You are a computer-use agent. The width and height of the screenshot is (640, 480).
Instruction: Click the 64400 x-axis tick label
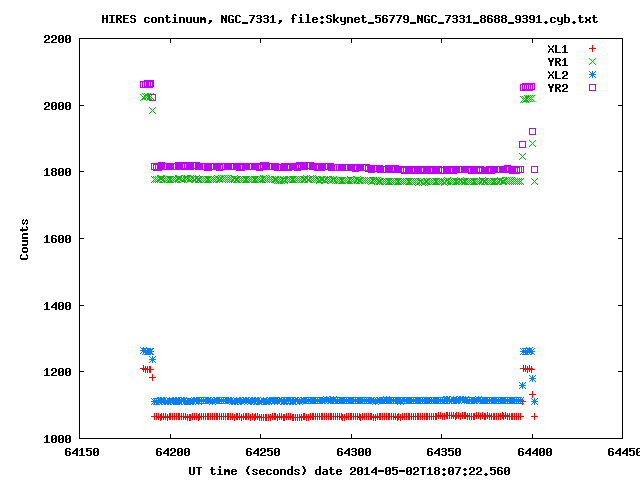click(534, 452)
